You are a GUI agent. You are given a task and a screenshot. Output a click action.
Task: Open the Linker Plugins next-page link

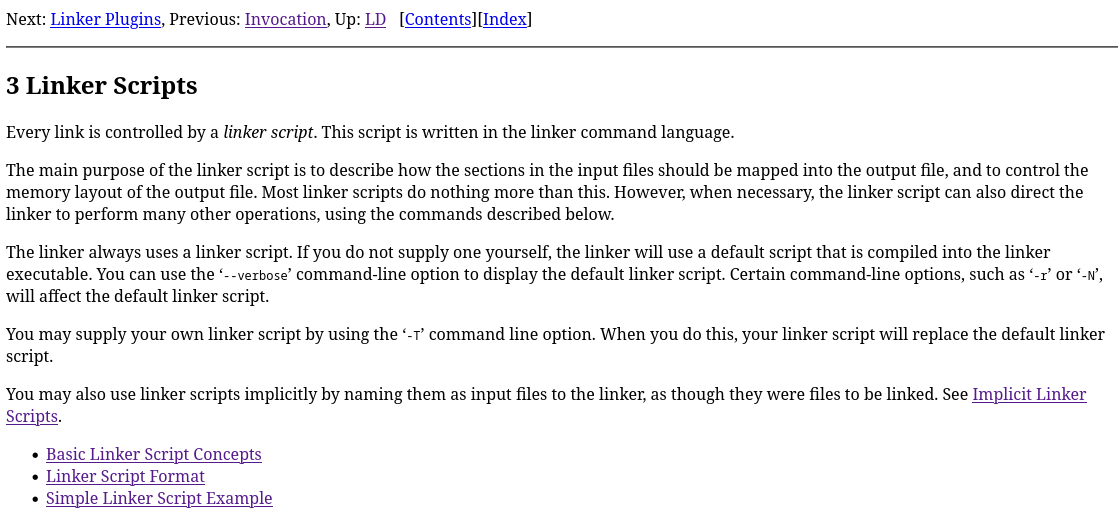(105, 19)
